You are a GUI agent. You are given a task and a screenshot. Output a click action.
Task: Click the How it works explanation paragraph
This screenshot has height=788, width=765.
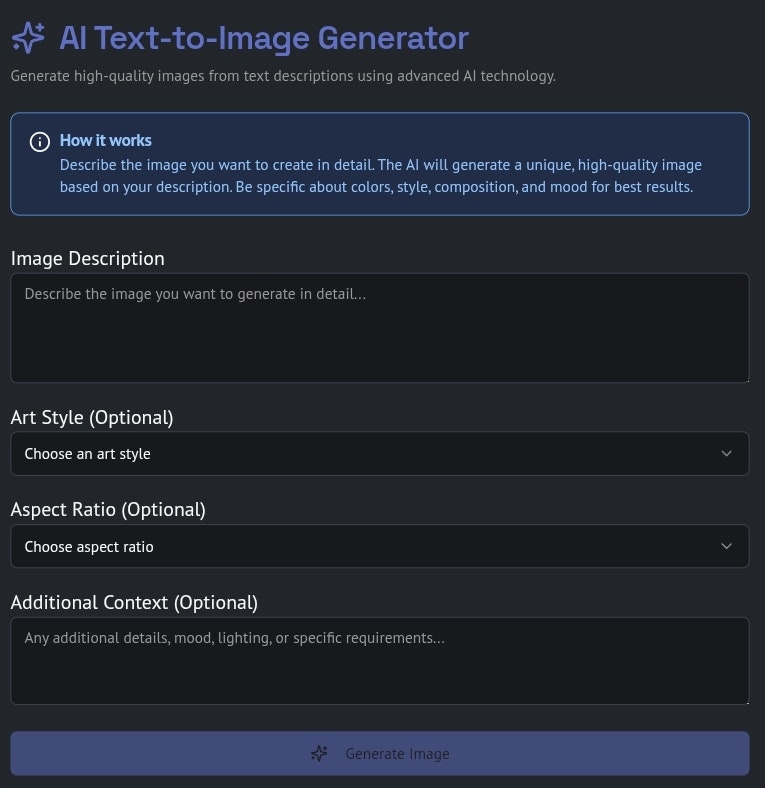(x=380, y=176)
